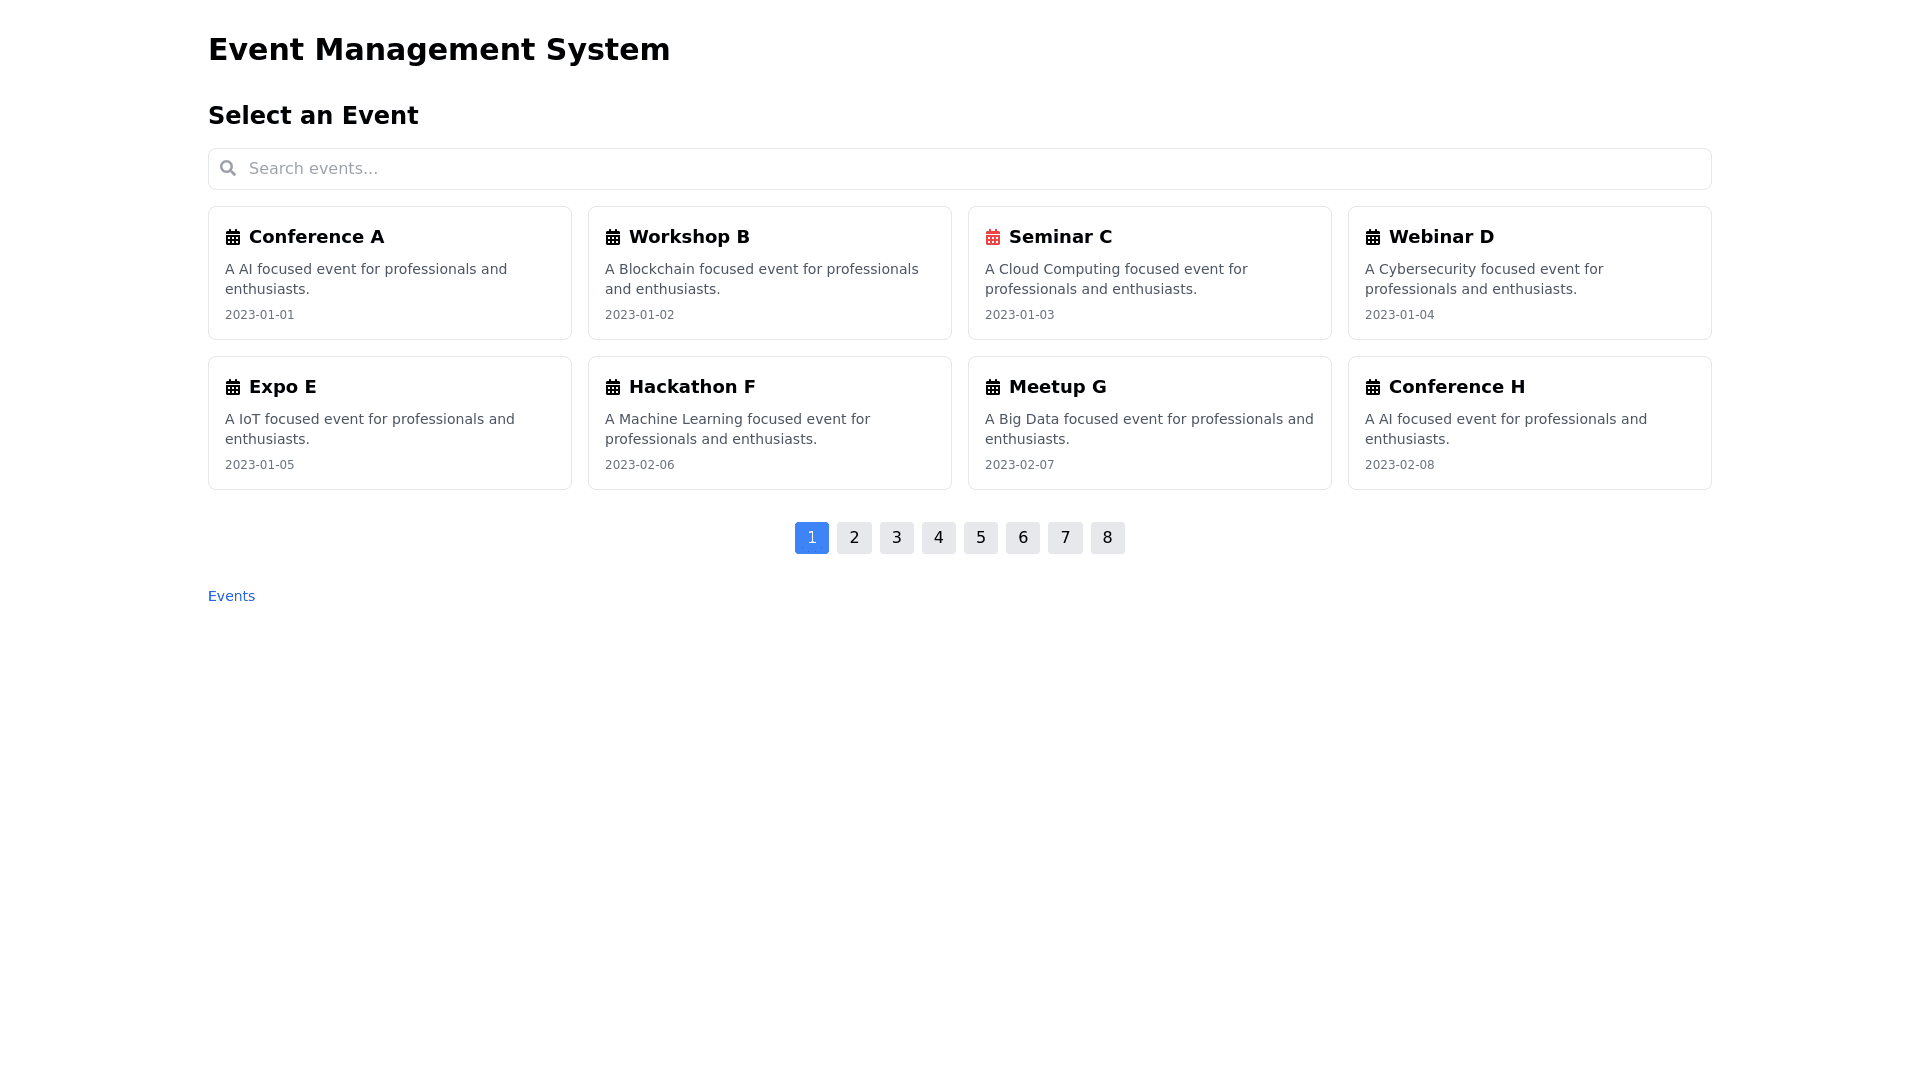Click red calendar icon by Seminar C
Screen dimensions: 1920x1080
993,237
